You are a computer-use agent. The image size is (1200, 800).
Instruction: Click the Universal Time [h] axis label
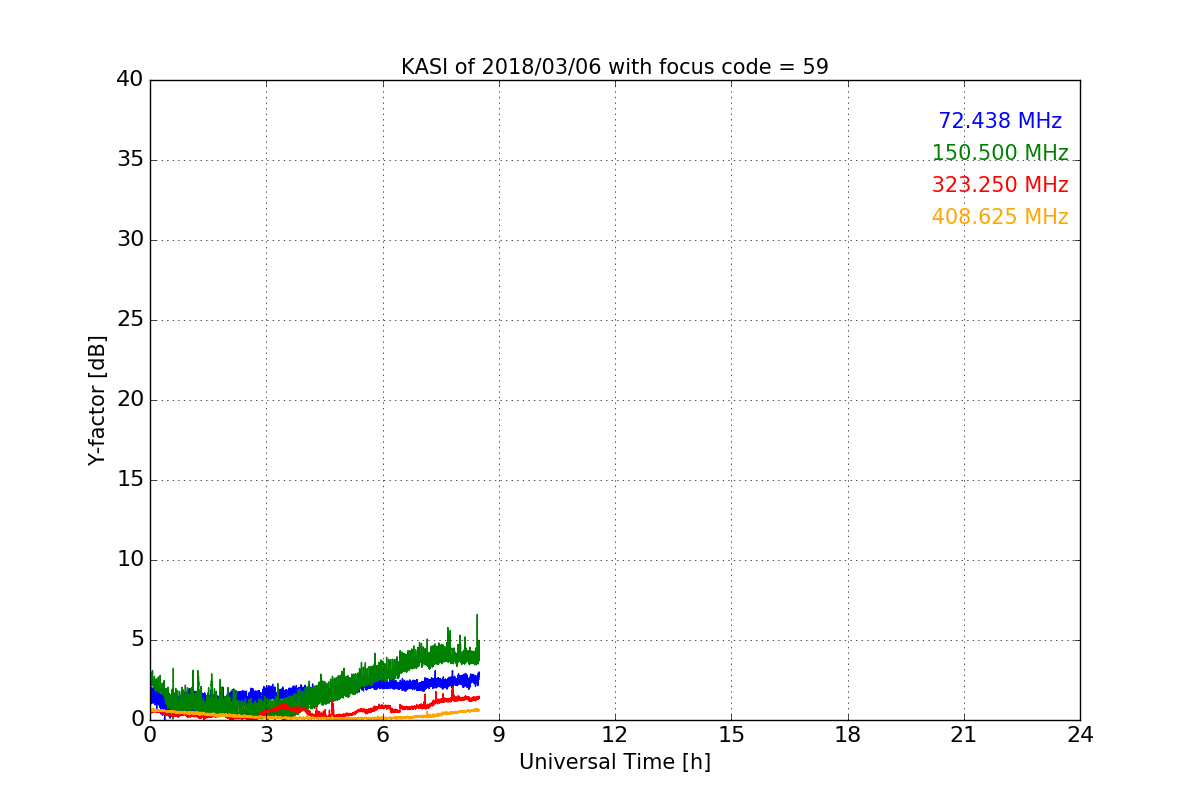614,762
